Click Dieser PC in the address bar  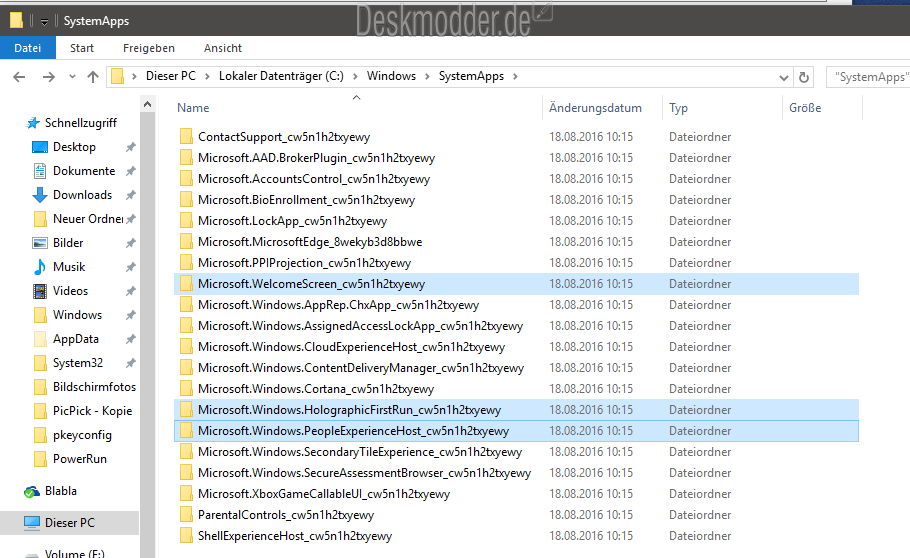coord(171,76)
